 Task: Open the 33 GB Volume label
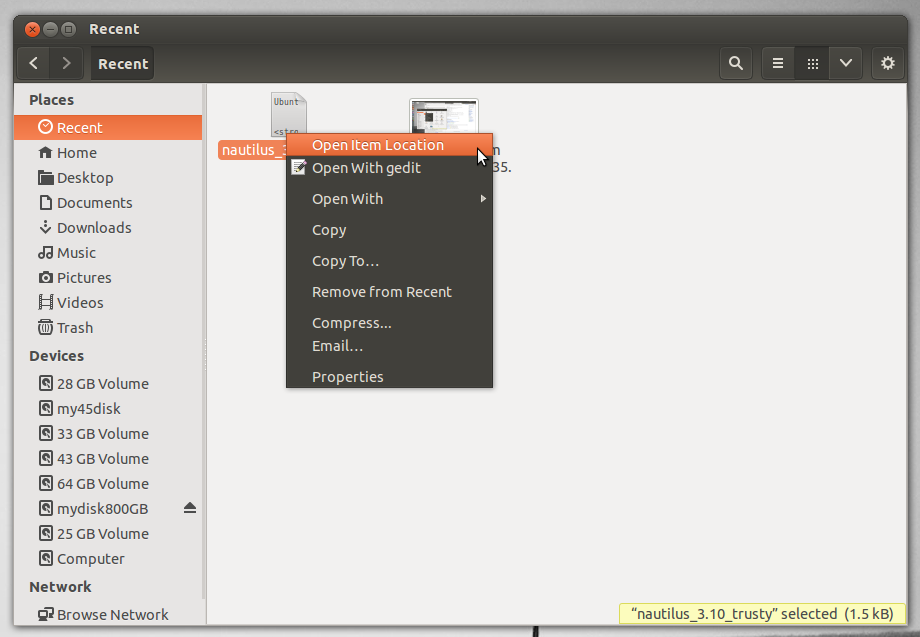(x=103, y=434)
